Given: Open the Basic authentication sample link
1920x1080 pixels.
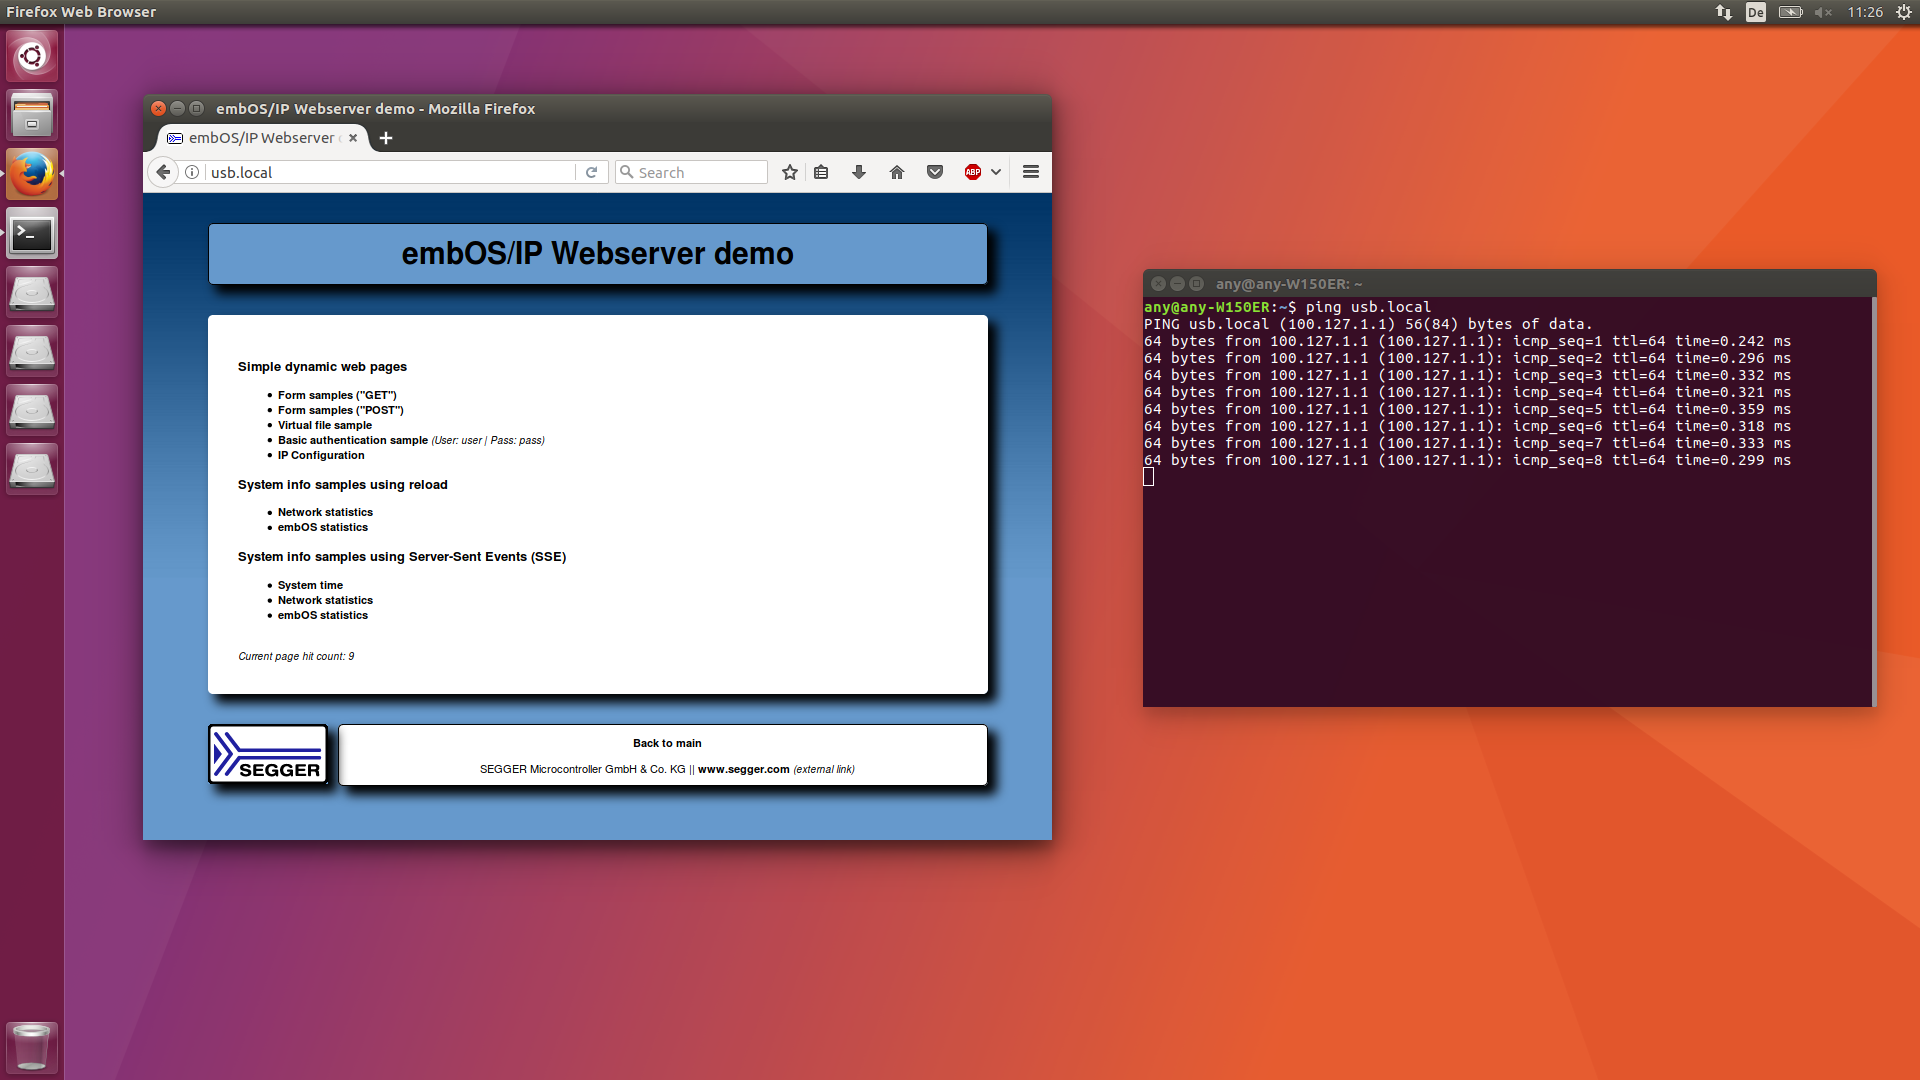Looking at the screenshot, I should [x=353, y=440].
